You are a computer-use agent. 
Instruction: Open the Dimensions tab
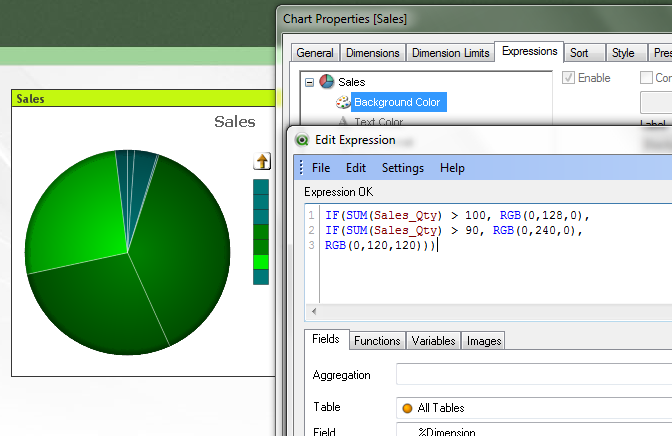point(373,53)
